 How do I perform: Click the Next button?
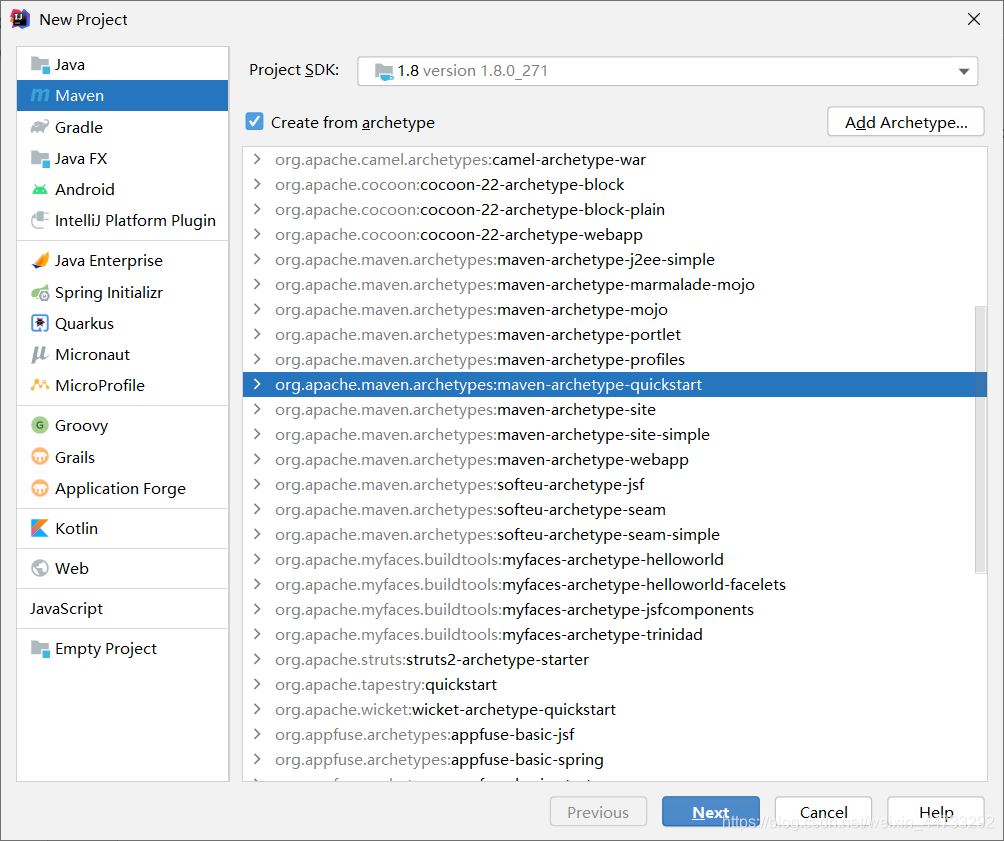tap(711, 812)
